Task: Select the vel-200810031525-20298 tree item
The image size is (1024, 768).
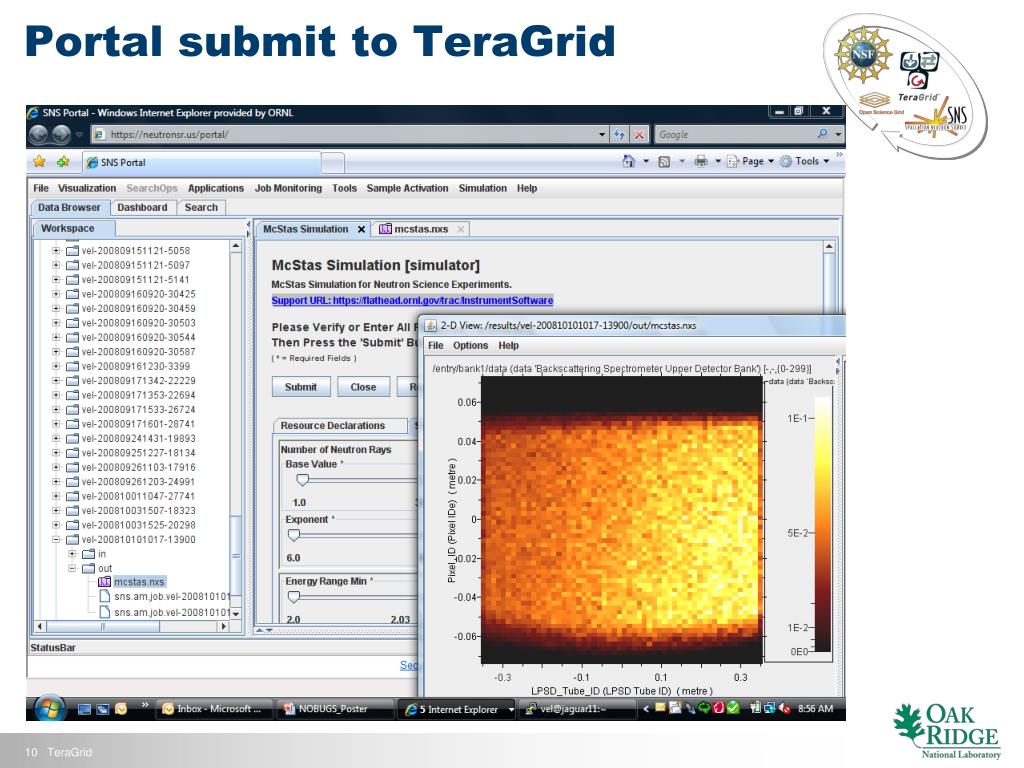Action: point(138,525)
